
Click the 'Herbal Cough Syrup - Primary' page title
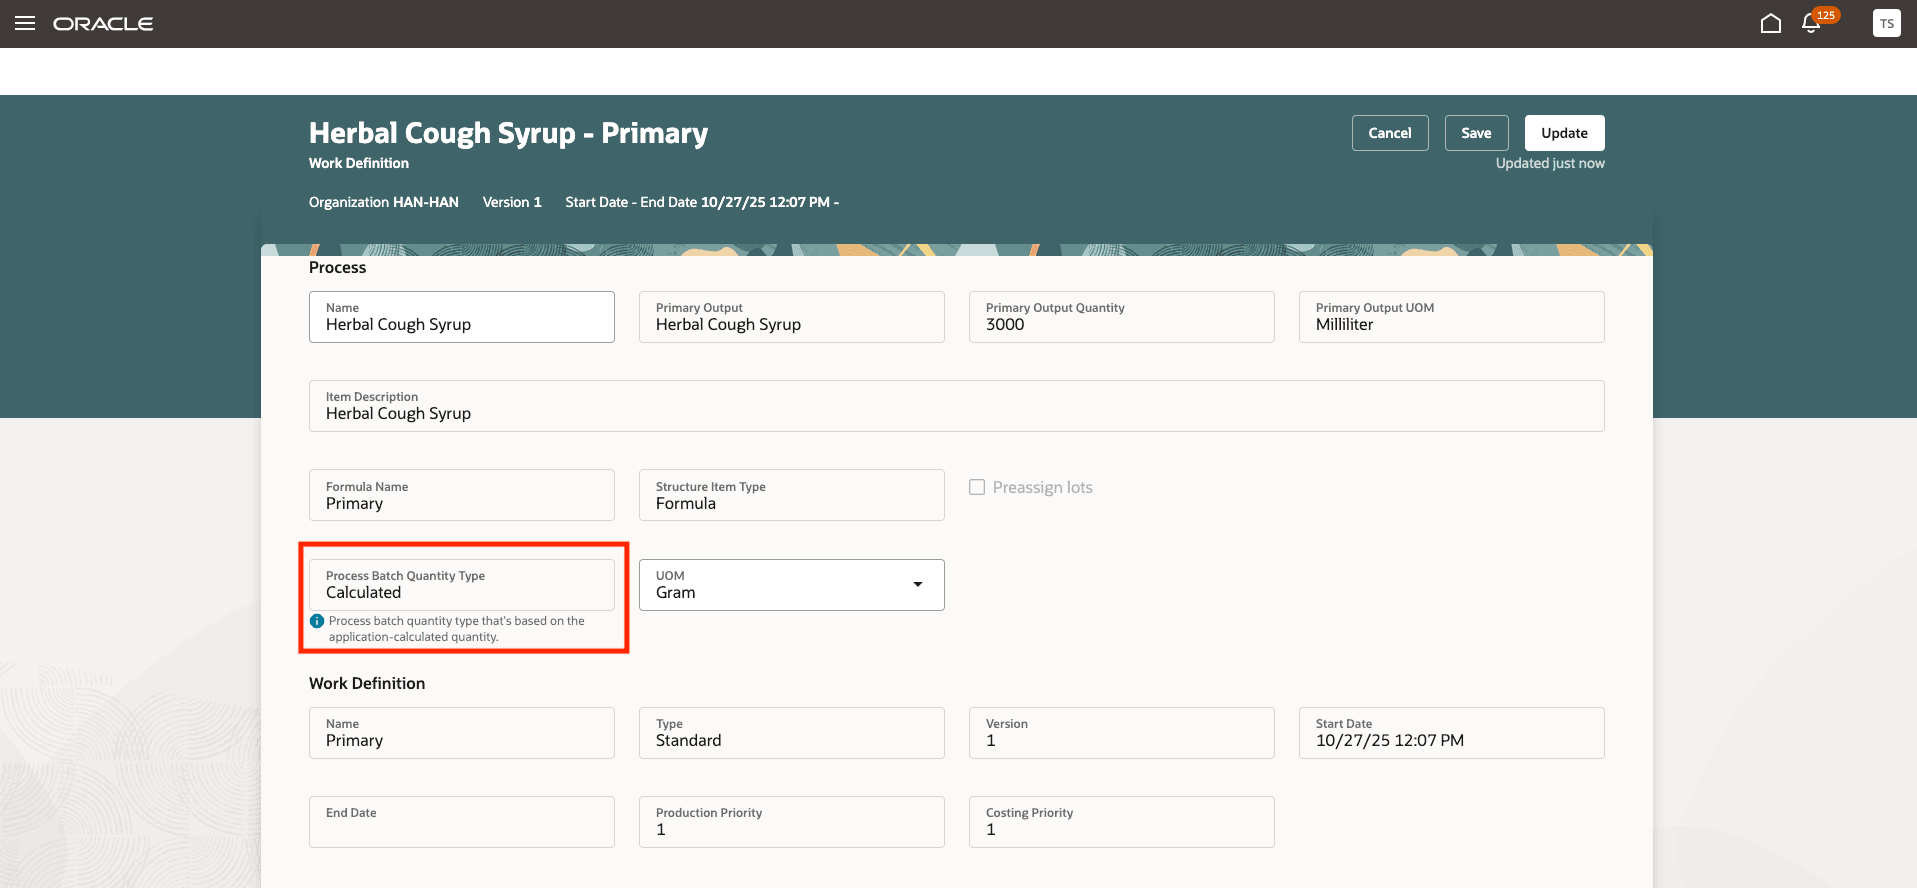tap(508, 133)
